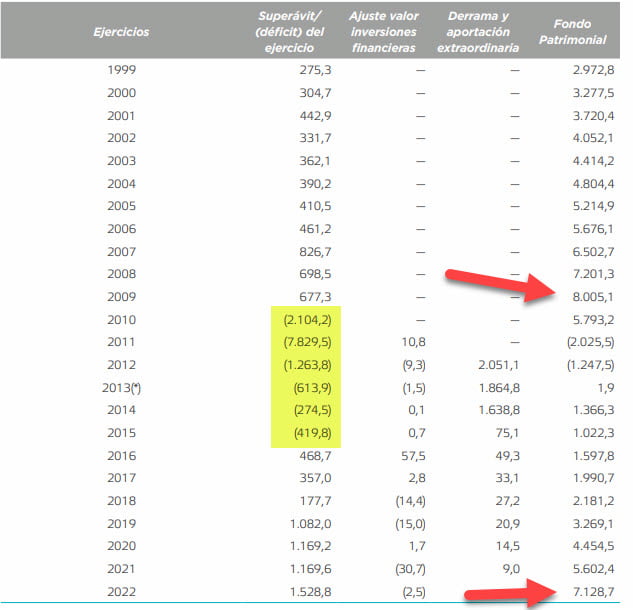Select the derrama value 1.638,8
The image size is (633, 610).
499,411
